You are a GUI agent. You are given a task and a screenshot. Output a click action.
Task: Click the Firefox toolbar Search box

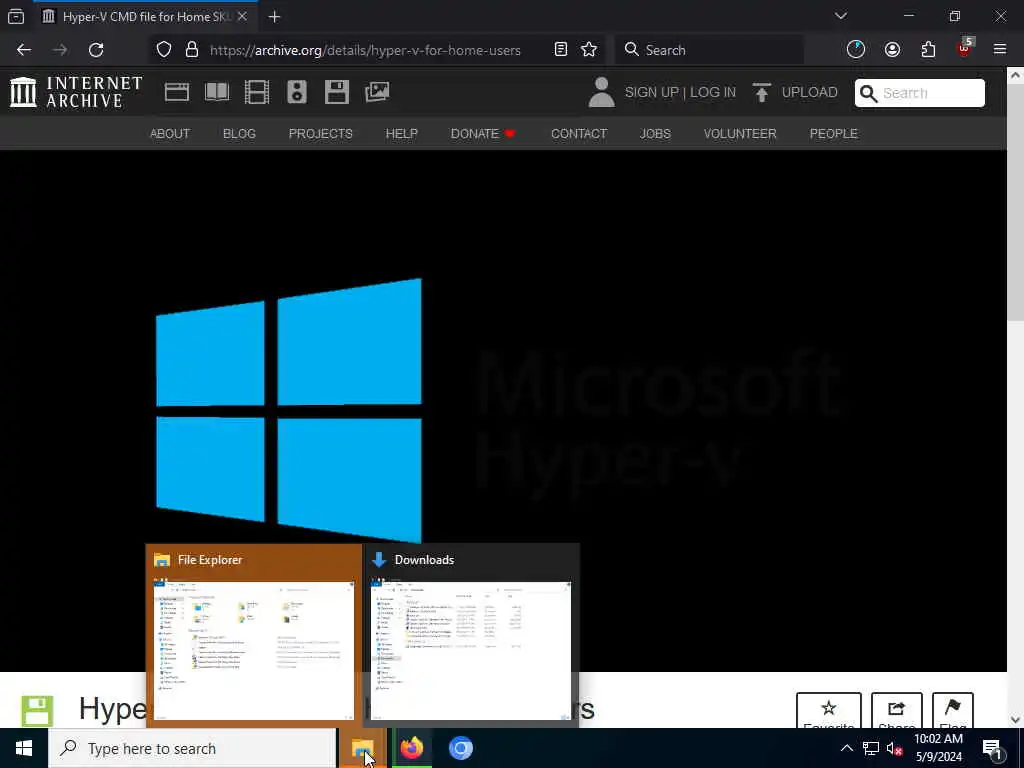[x=709, y=50]
